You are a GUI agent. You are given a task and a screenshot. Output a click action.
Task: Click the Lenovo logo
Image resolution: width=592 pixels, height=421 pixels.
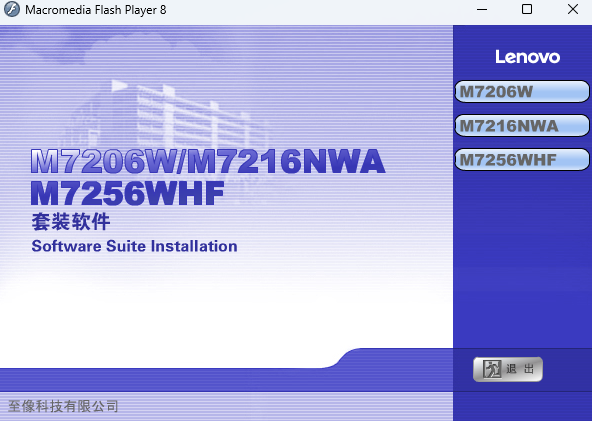point(527,57)
